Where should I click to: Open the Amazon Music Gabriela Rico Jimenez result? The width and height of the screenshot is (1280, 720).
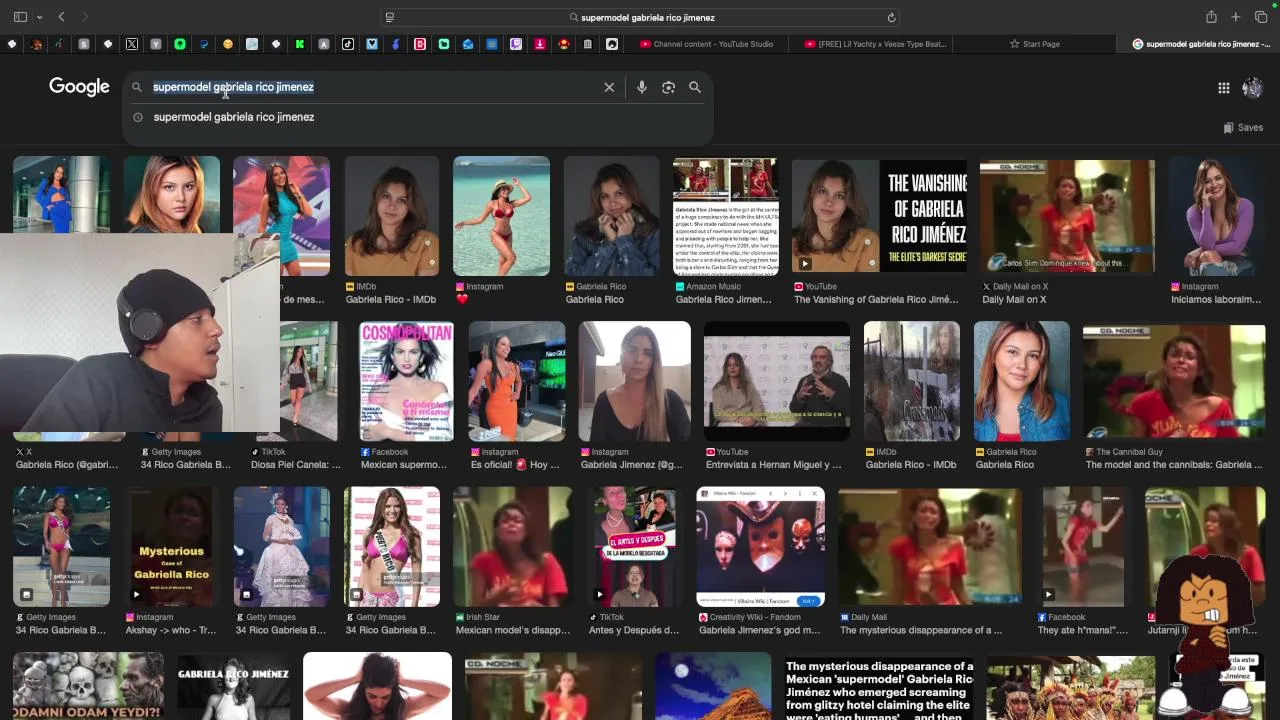pos(725,215)
